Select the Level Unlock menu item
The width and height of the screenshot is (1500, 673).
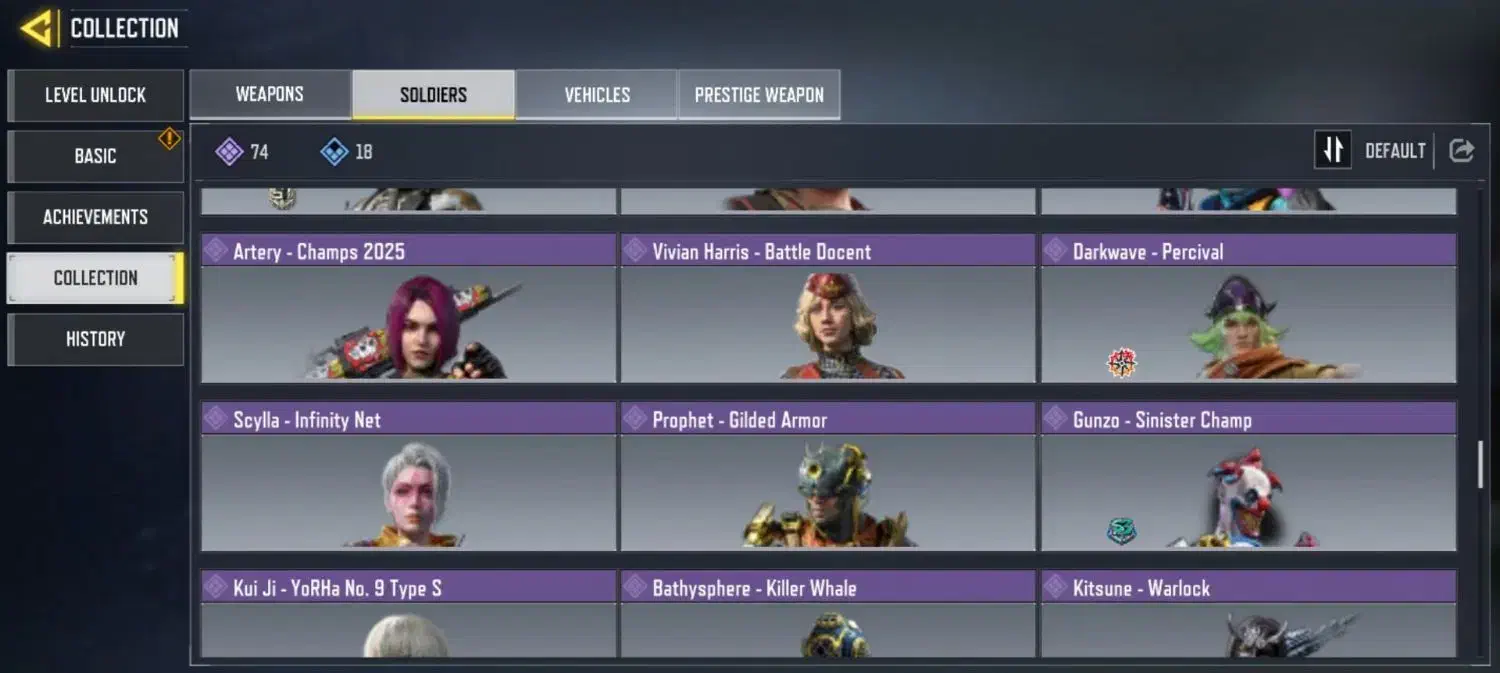[x=95, y=95]
